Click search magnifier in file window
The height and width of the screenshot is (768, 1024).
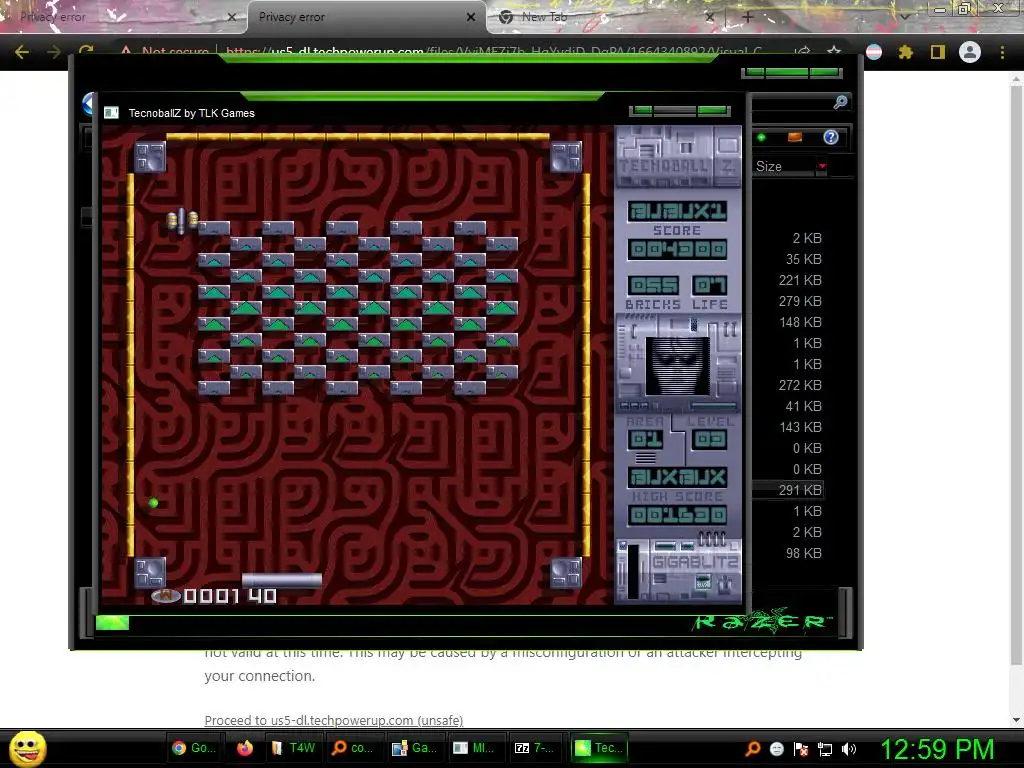840,102
